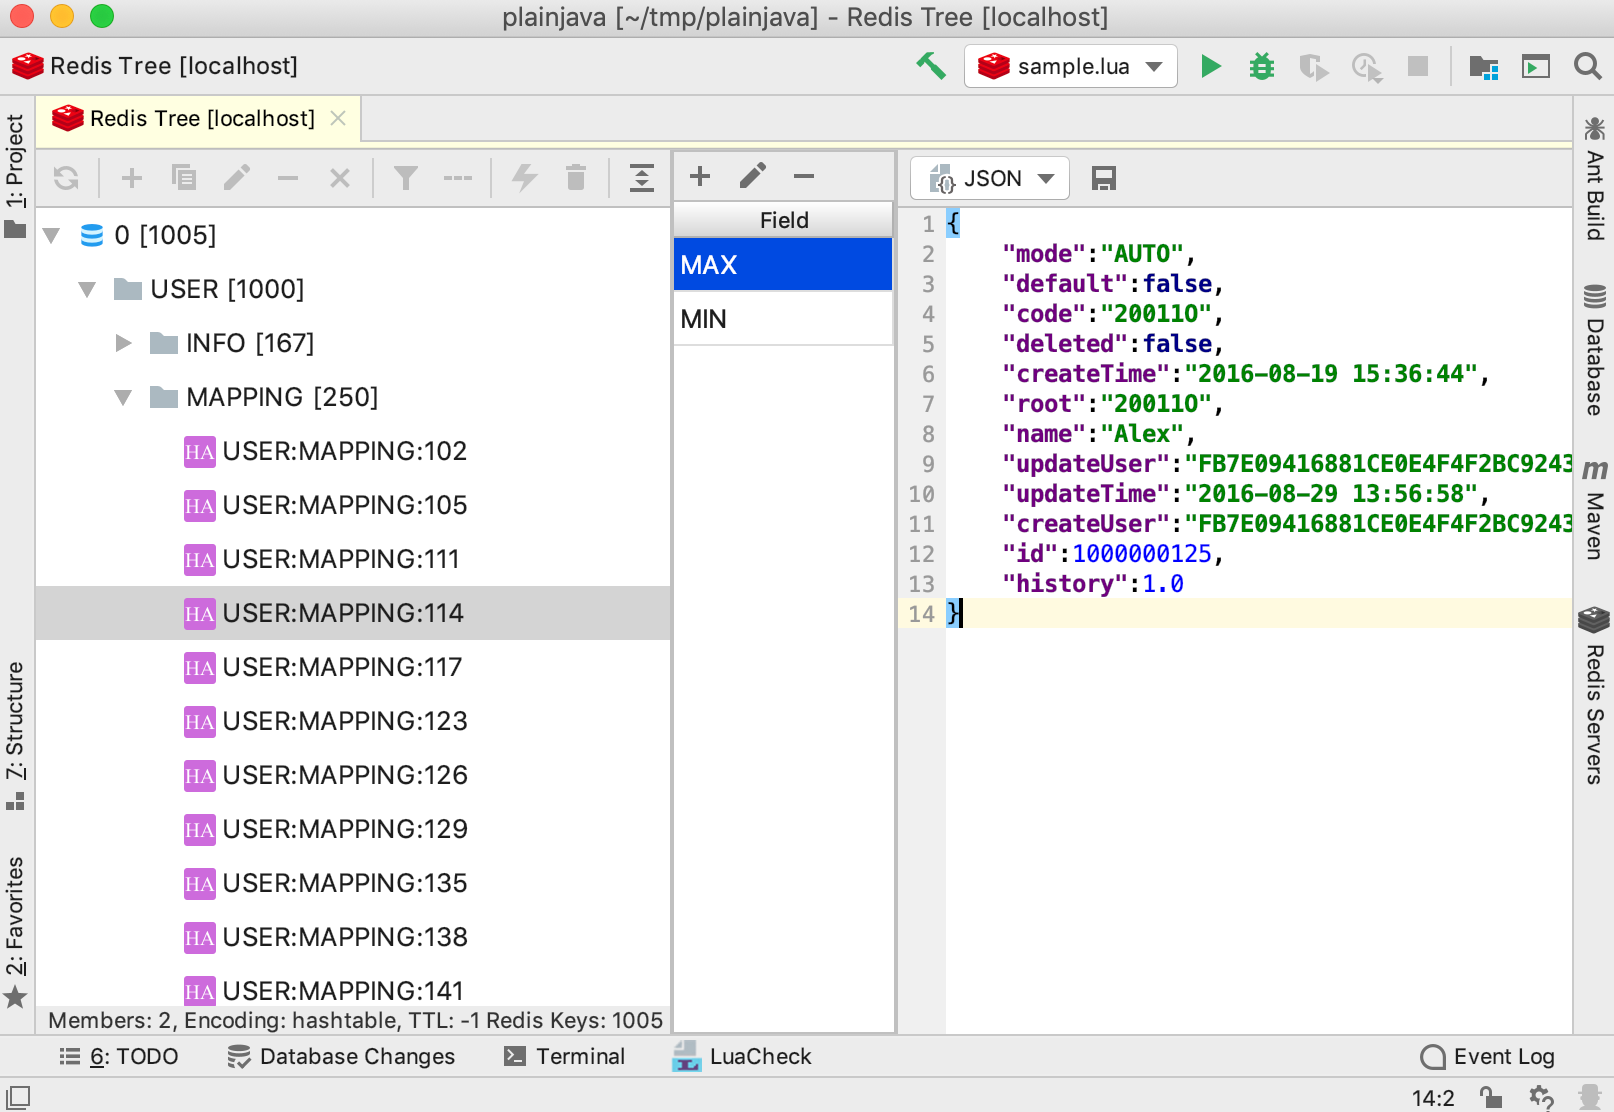Image resolution: width=1614 pixels, height=1112 pixels.
Task: Edit the selected Redis key
Action: [x=236, y=178]
